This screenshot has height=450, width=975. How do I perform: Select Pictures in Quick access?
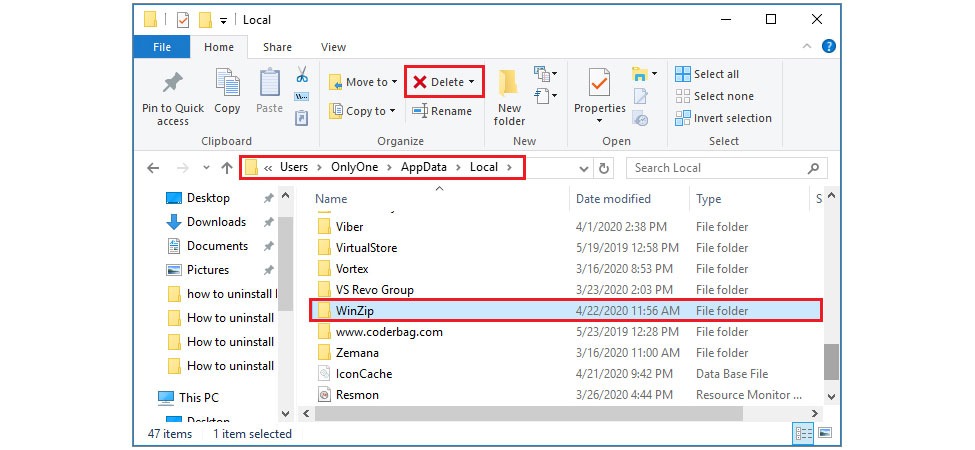[x=208, y=270]
